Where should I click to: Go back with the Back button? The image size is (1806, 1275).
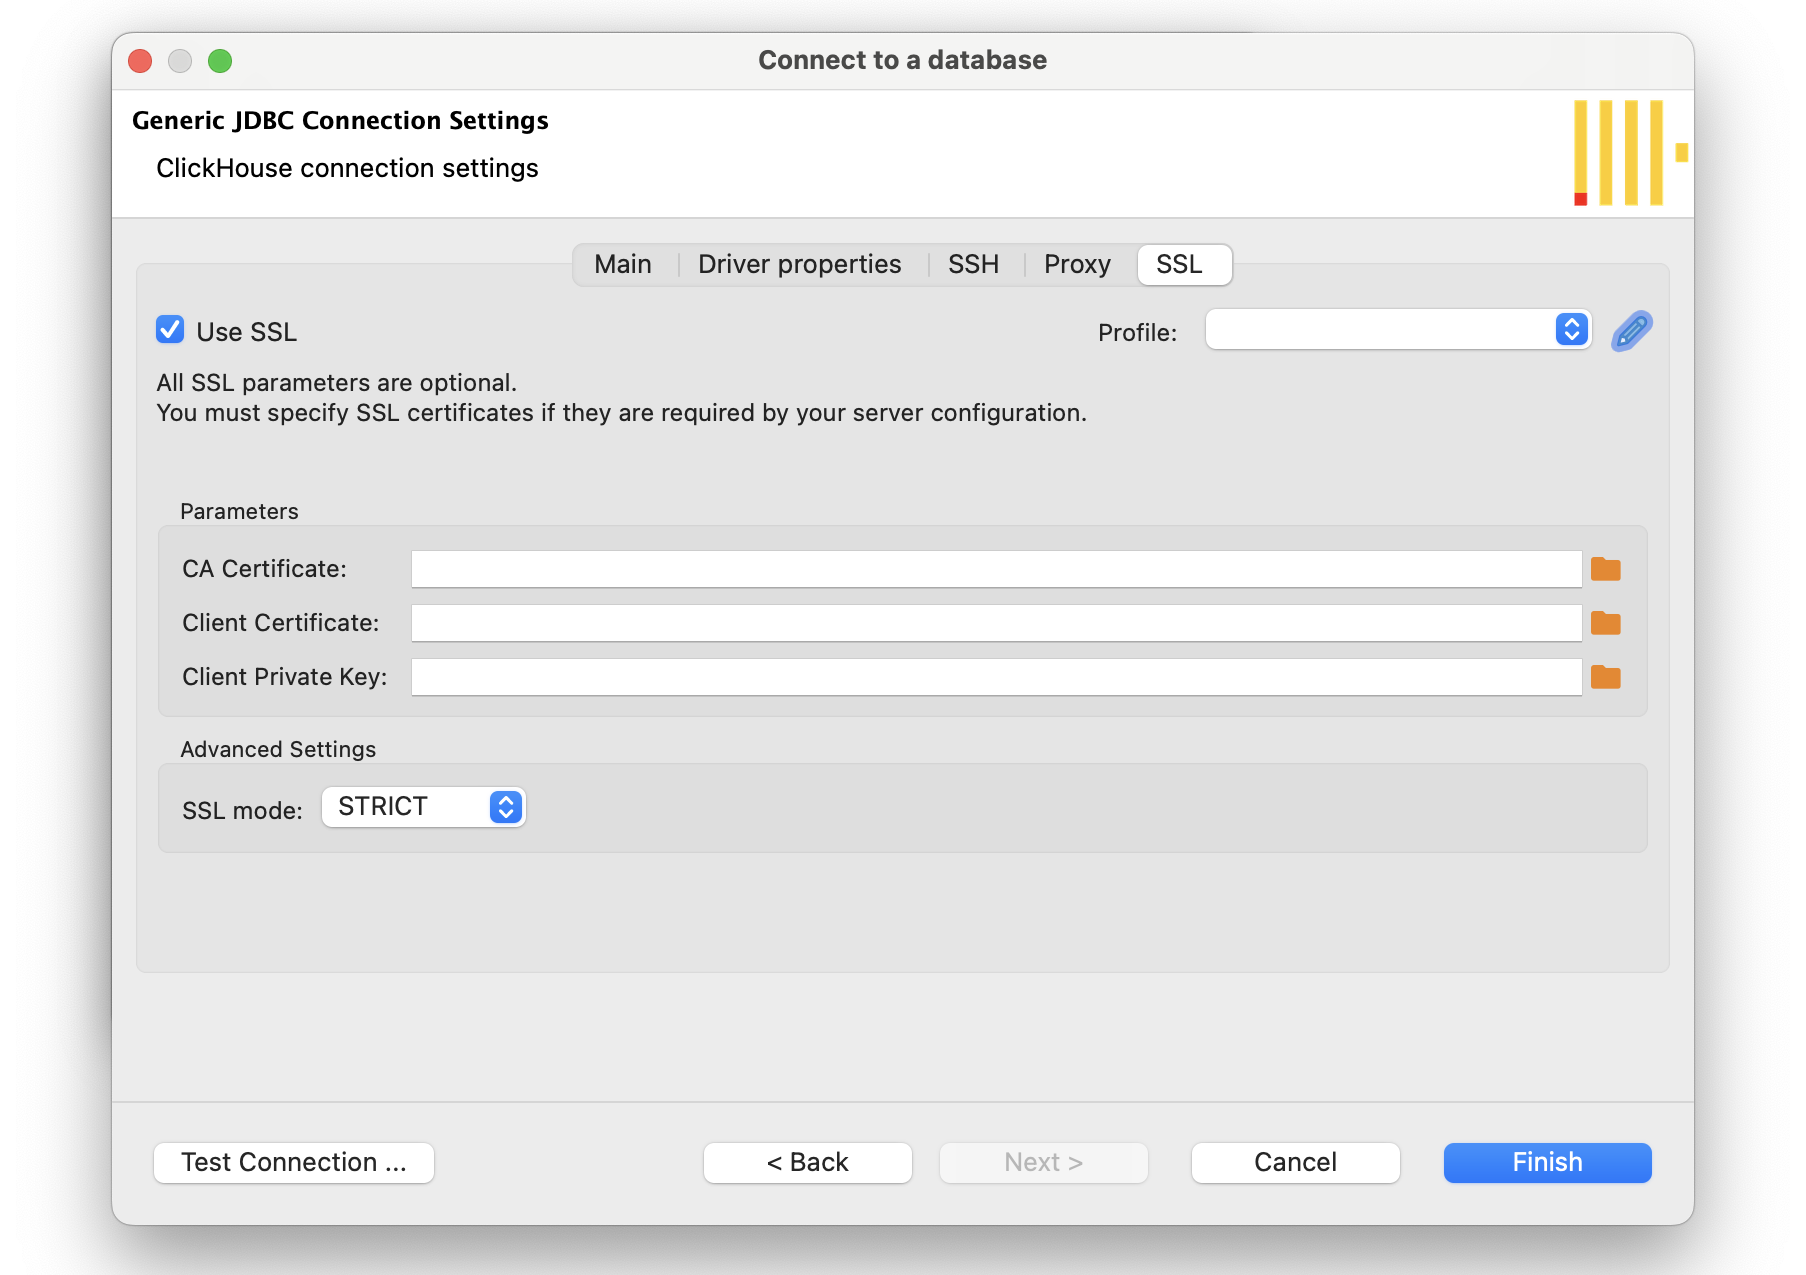[807, 1162]
